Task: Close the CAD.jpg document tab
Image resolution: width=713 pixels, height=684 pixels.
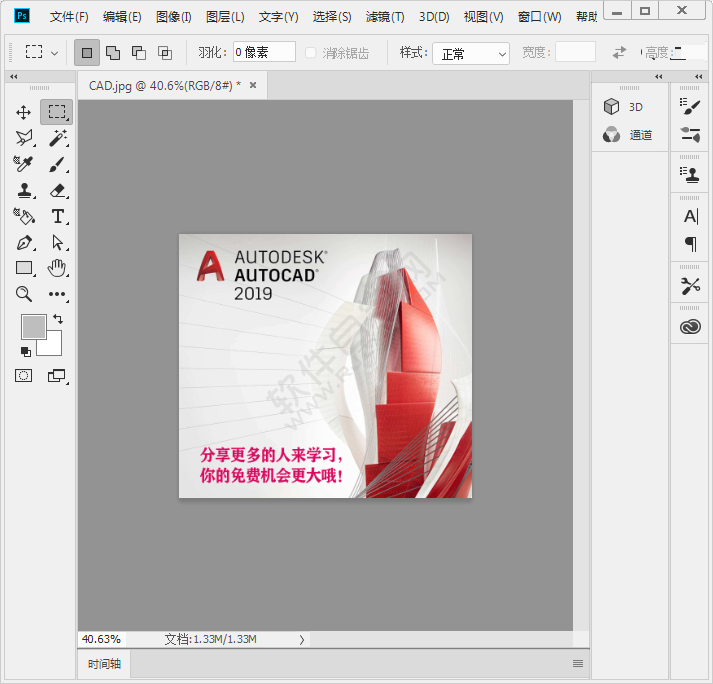Action: (x=253, y=85)
